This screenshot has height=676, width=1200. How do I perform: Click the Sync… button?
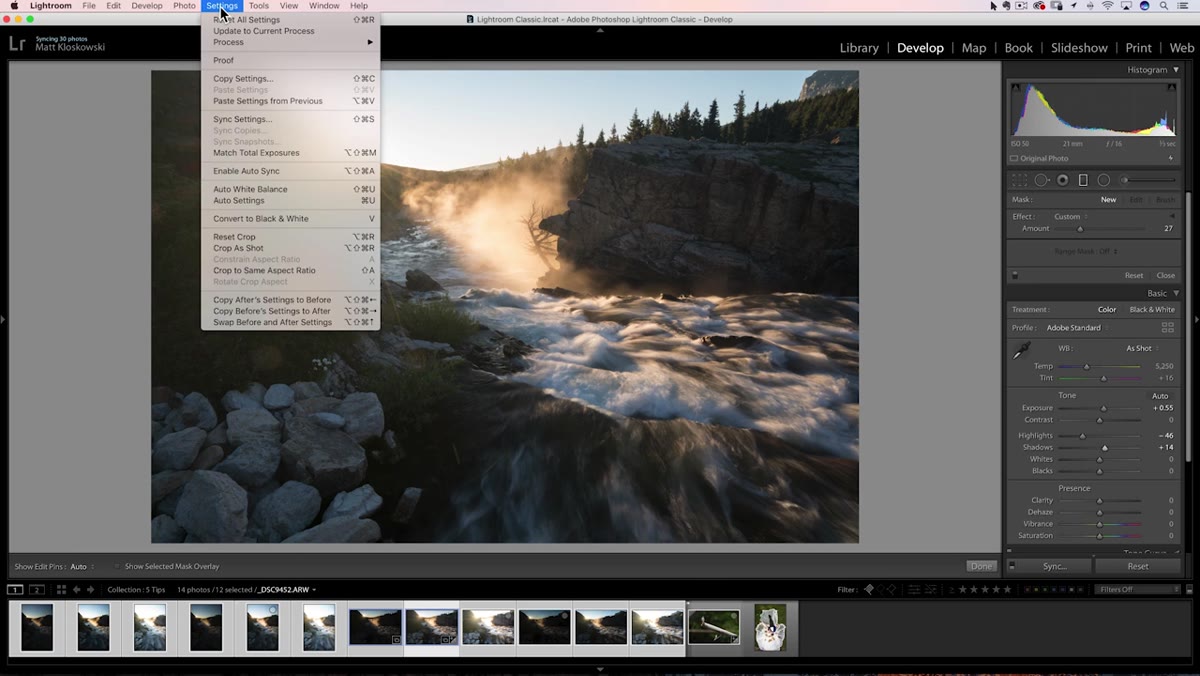click(1054, 566)
